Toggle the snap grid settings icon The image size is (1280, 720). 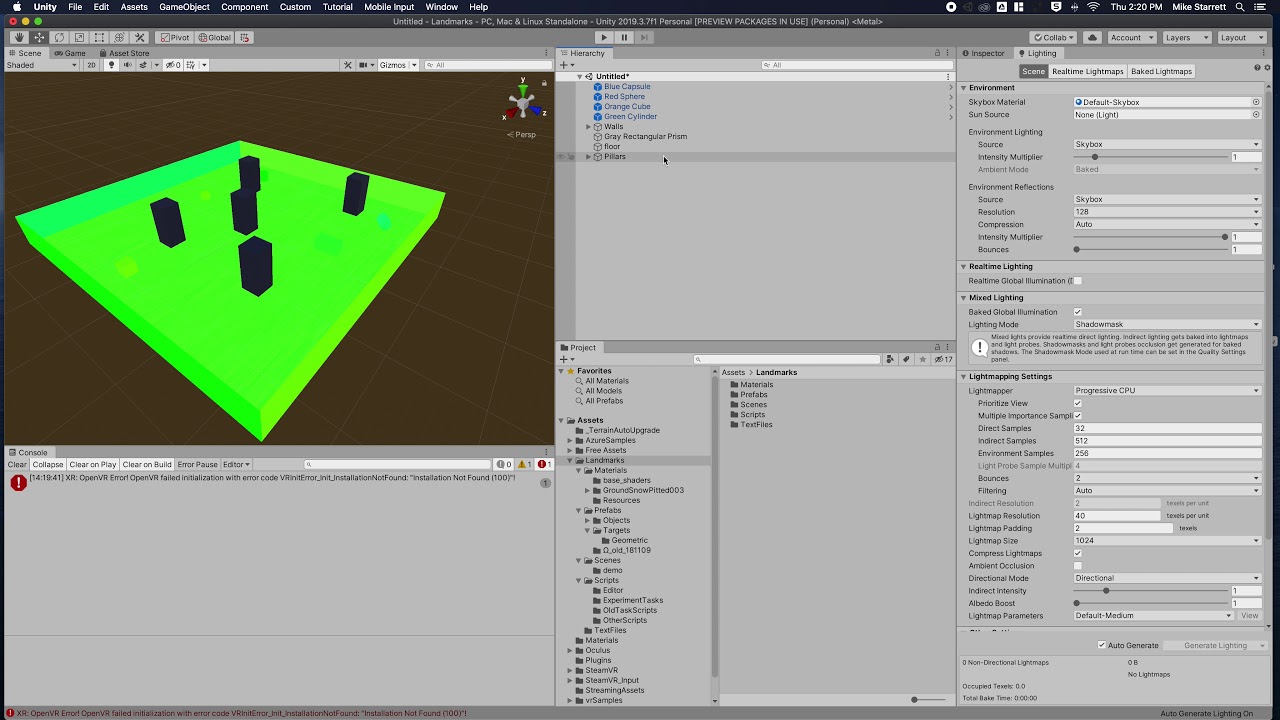[244, 38]
